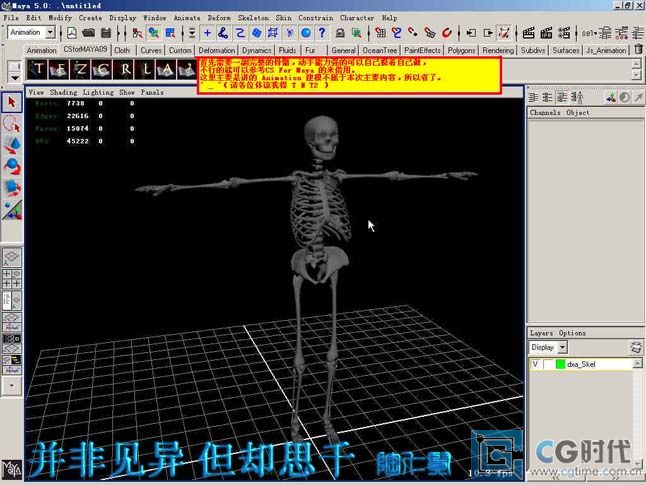Screen dimensions: 646x485
Task: Switch to Deformation shelf tab
Action: pos(217,50)
